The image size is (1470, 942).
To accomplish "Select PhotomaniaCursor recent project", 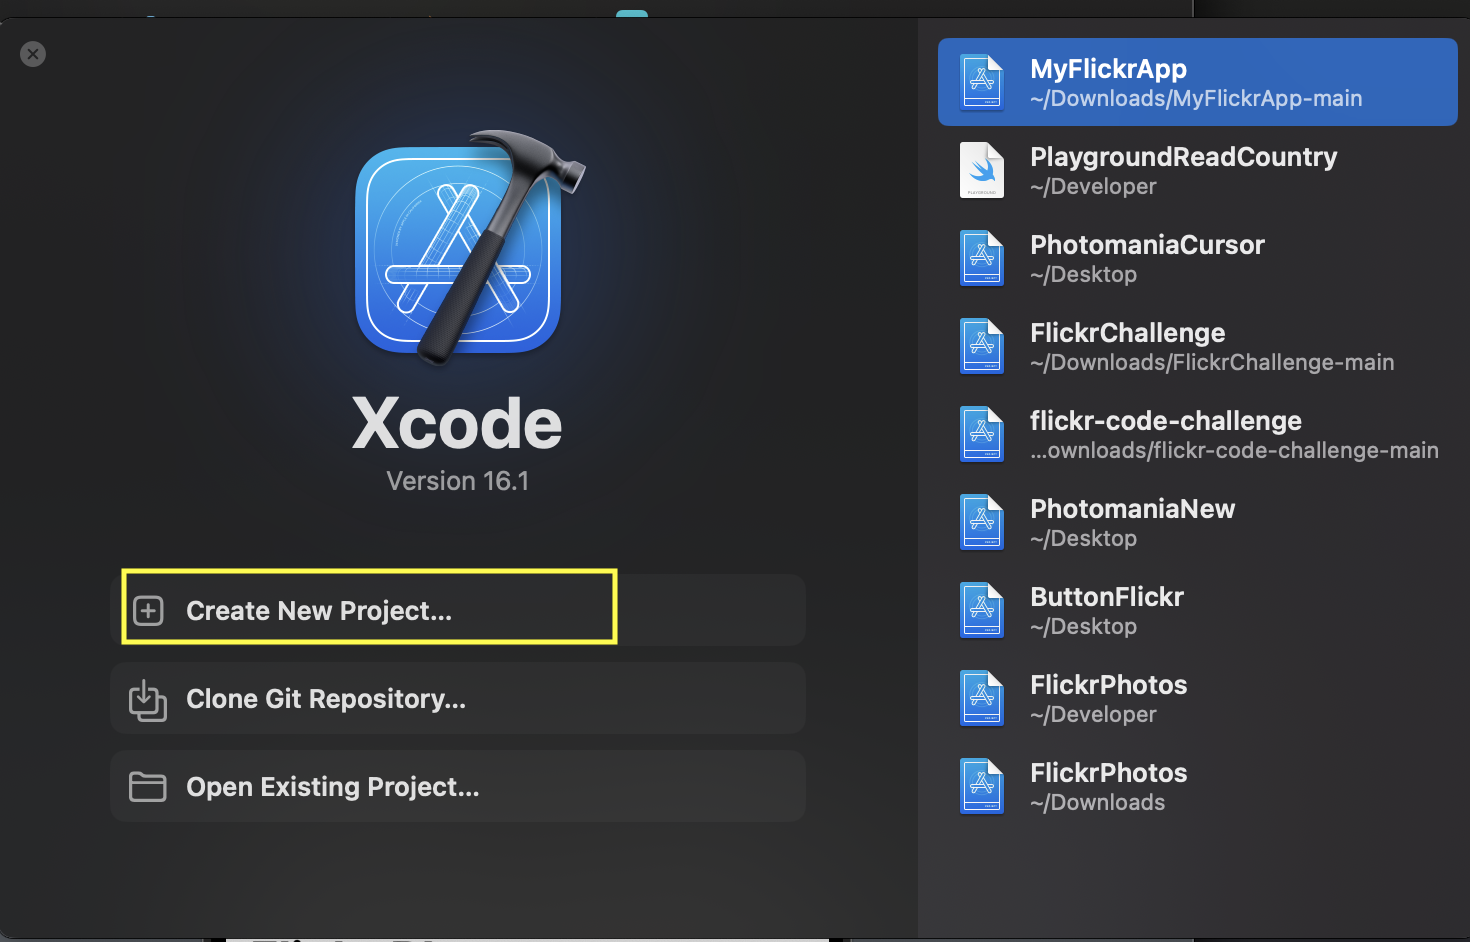I will (1198, 258).
